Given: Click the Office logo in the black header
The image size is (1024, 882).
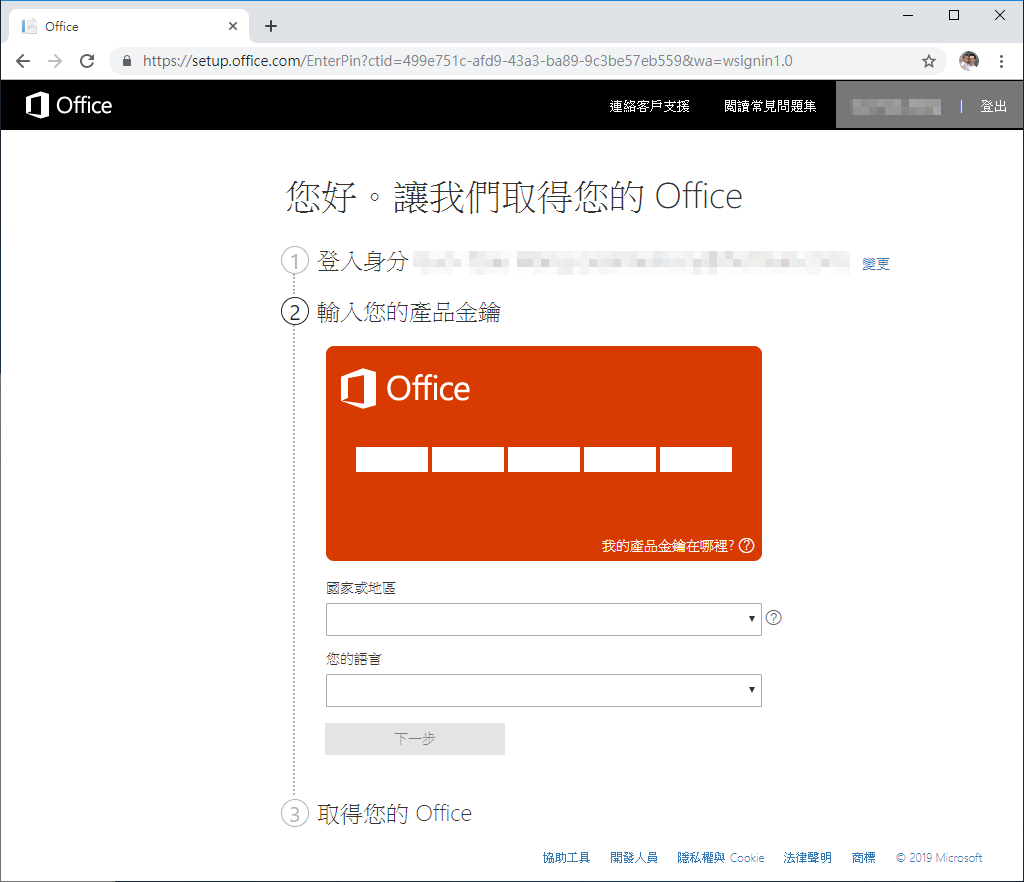Looking at the screenshot, I should 67,105.
